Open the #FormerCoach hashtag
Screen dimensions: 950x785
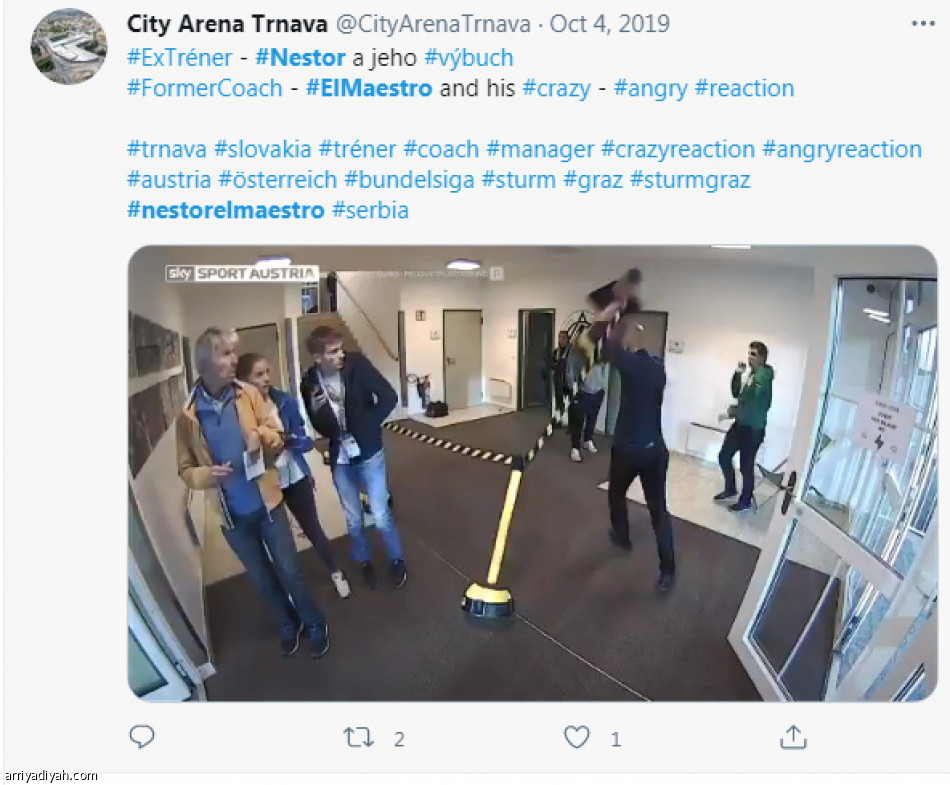tap(205, 88)
